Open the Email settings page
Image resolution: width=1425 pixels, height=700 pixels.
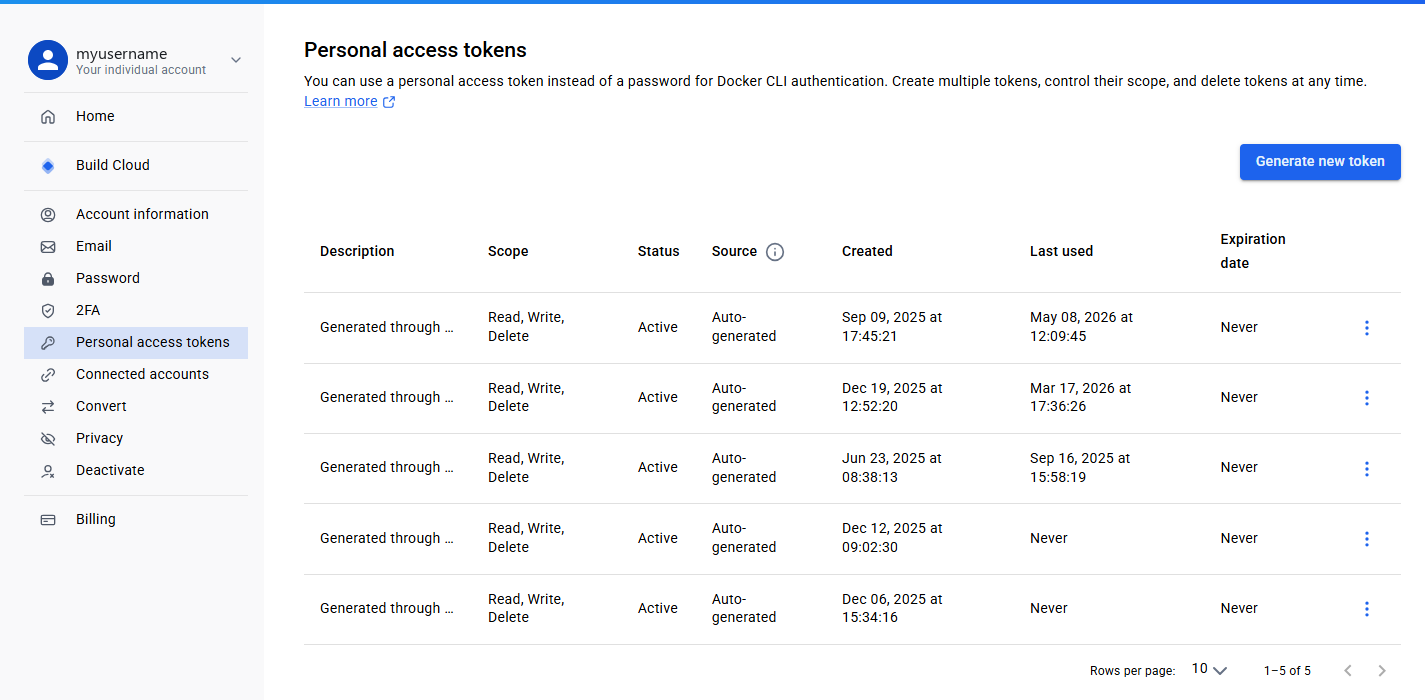click(x=136, y=247)
